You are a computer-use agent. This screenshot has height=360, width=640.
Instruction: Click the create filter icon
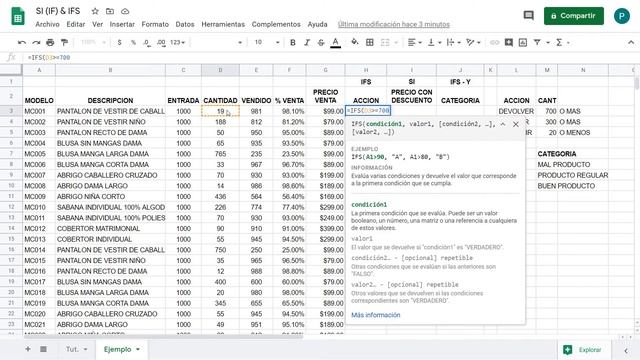point(538,42)
